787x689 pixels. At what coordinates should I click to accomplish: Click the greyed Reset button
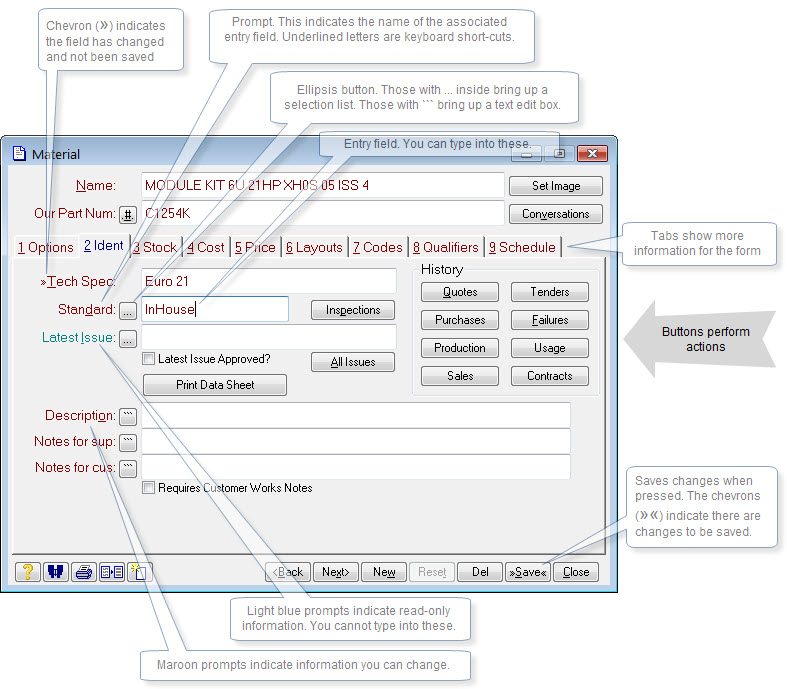(432, 572)
